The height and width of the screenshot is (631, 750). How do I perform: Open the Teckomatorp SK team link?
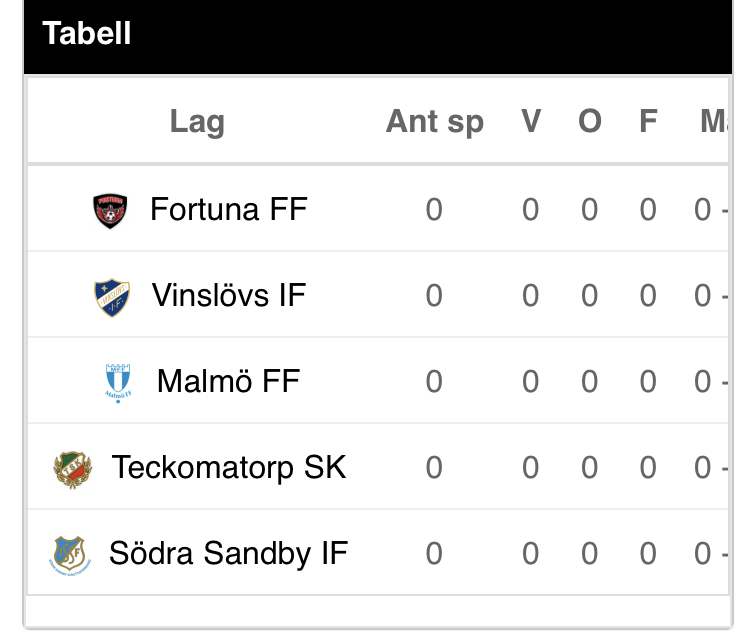coord(228,467)
